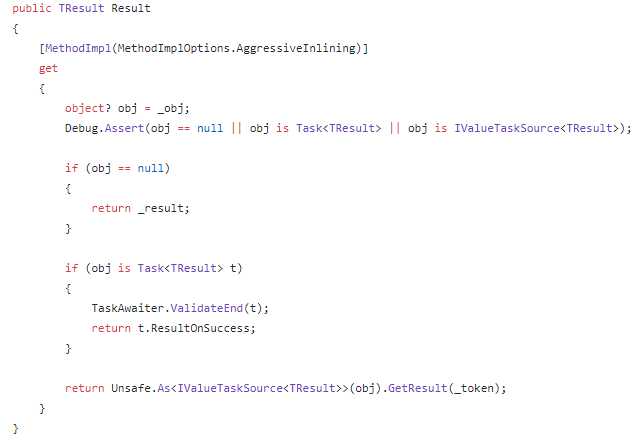Screen dimensions: 643x443
Task: Click Unsafe in the final return
Action: (131, 388)
